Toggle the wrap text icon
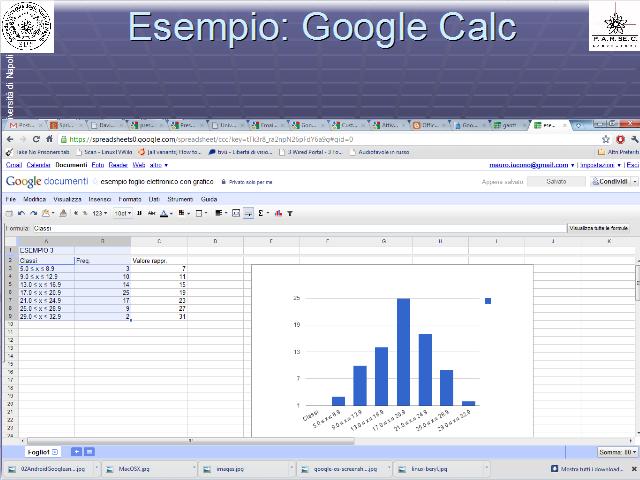640x480 pixels. click(248, 213)
